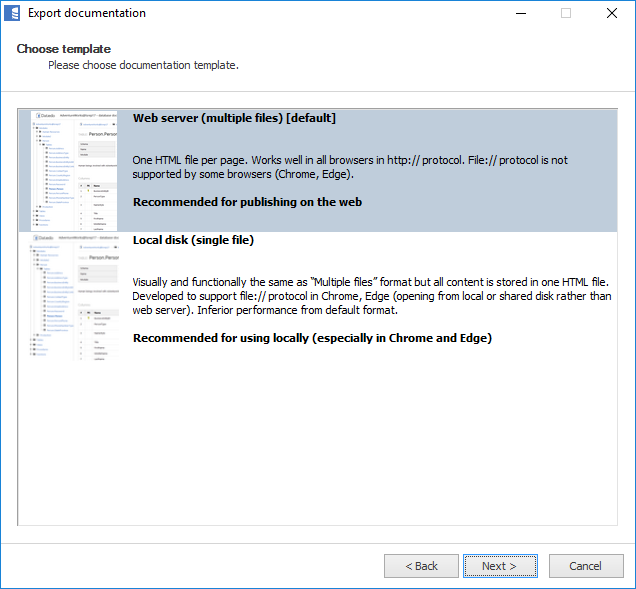Click 'Please choose documentation template.' subtitle
Image resolution: width=636 pixels, height=589 pixels.
pyautogui.click(x=143, y=65)
